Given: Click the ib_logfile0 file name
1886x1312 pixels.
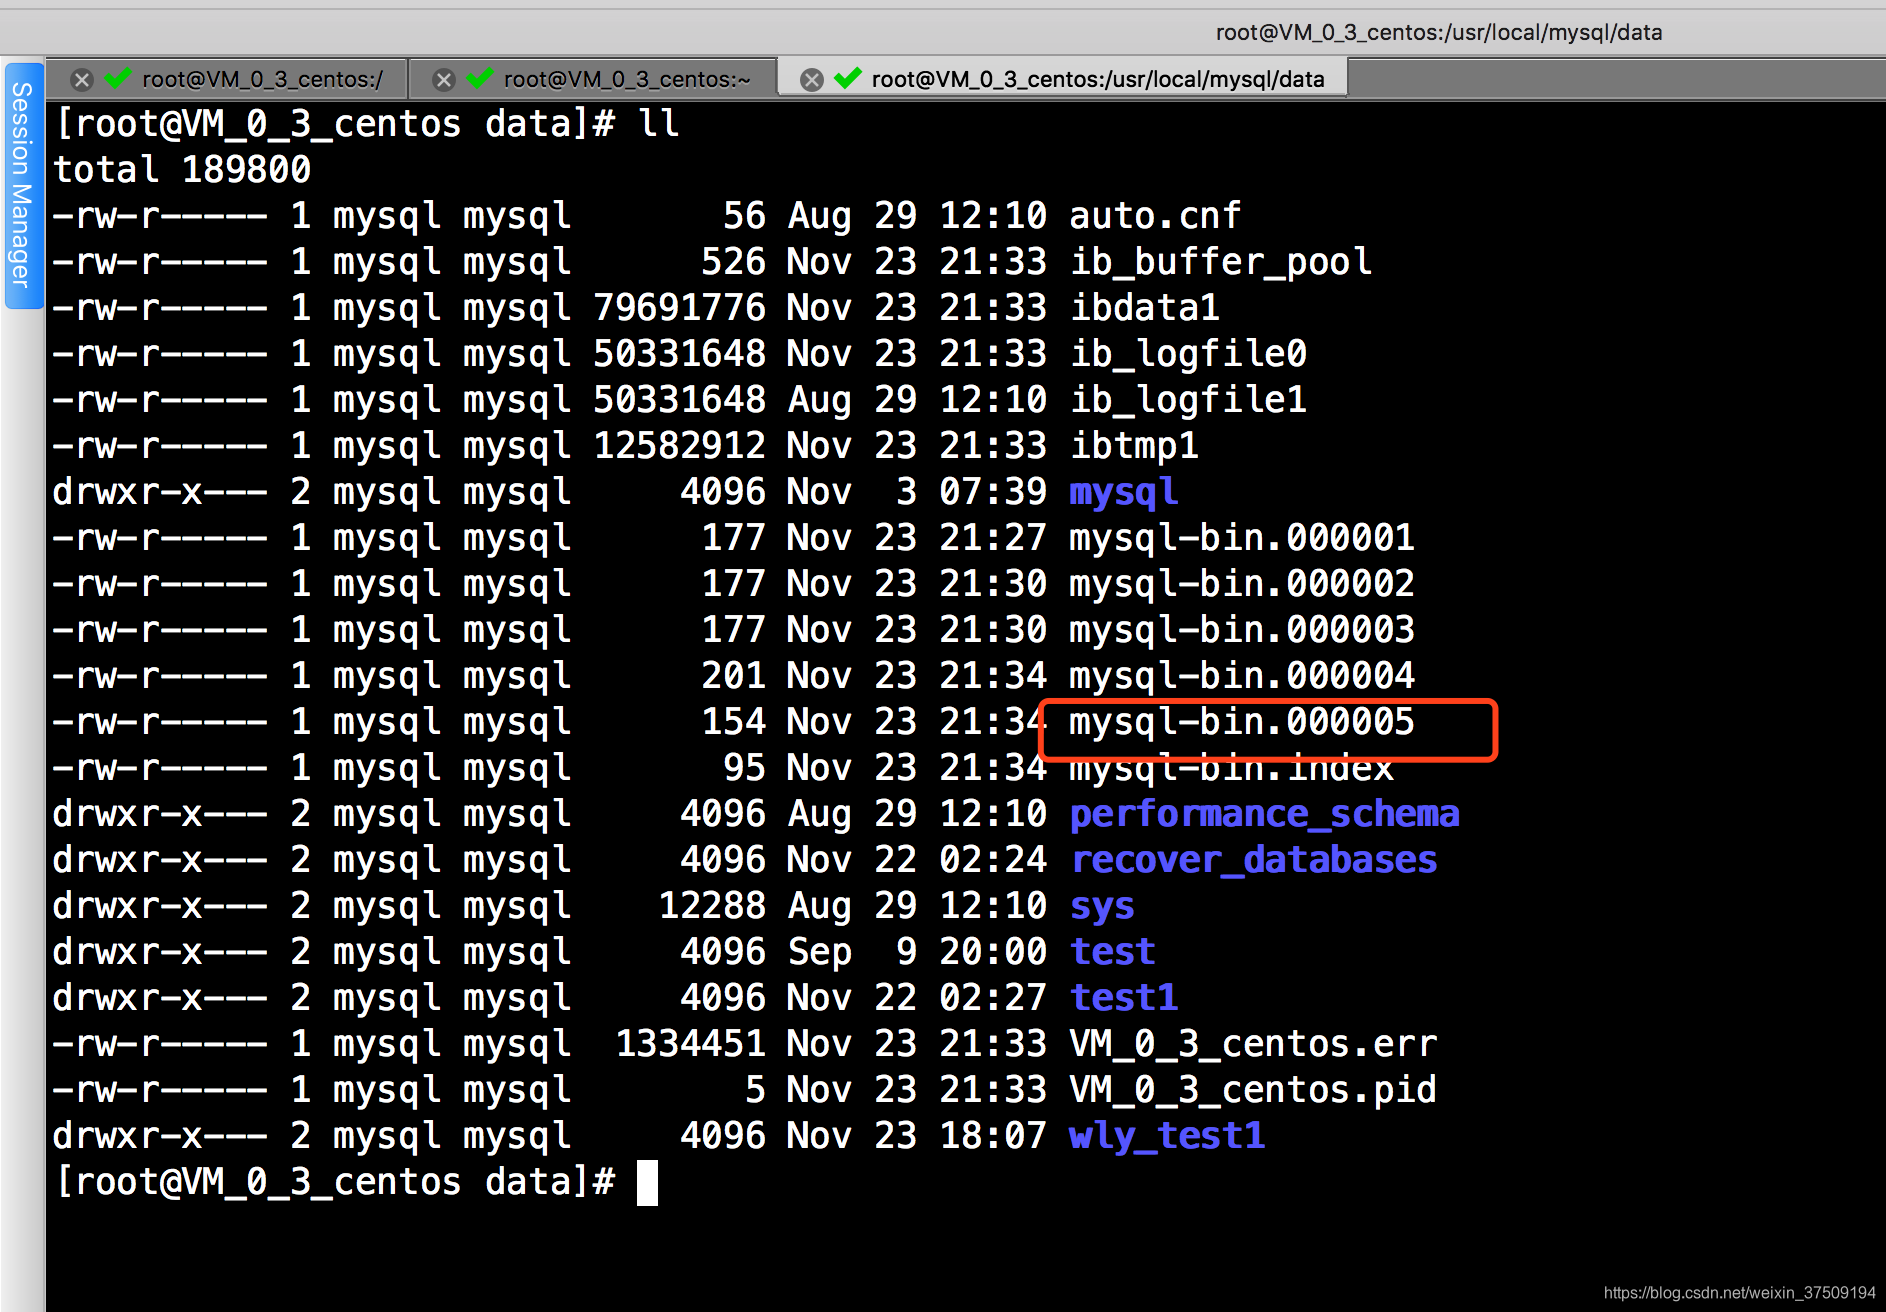Looking at the screenshot, I should point(1188,353).
